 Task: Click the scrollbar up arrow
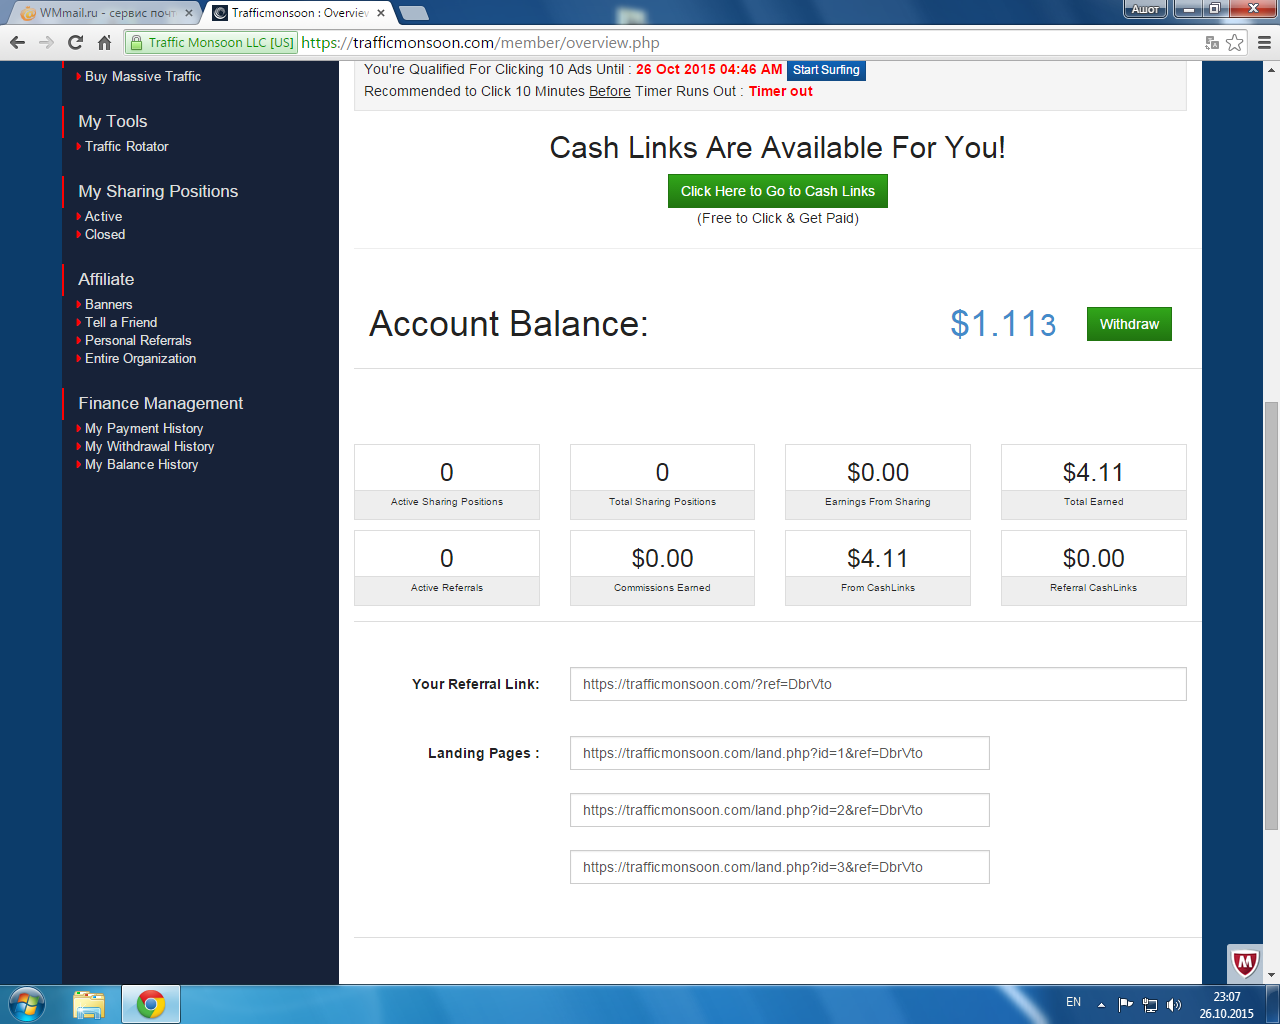(1271, 69)
